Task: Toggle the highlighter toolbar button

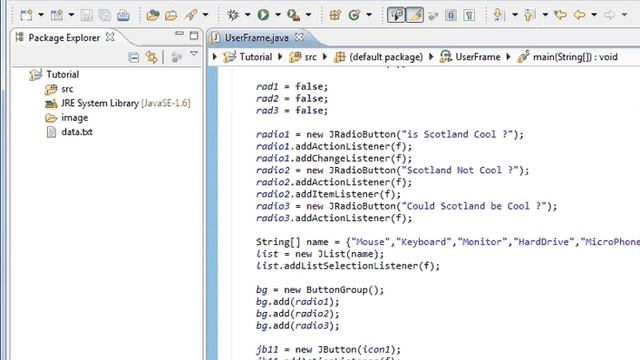Action: [415, 15]
